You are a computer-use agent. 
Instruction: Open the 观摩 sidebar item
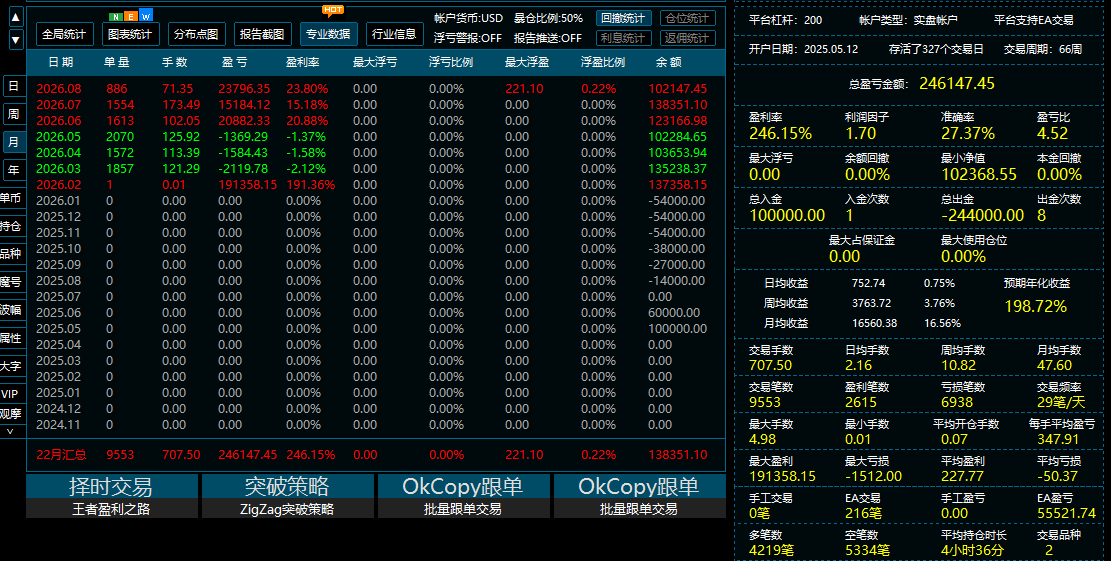pyautogui.click(x=11, y=414)
